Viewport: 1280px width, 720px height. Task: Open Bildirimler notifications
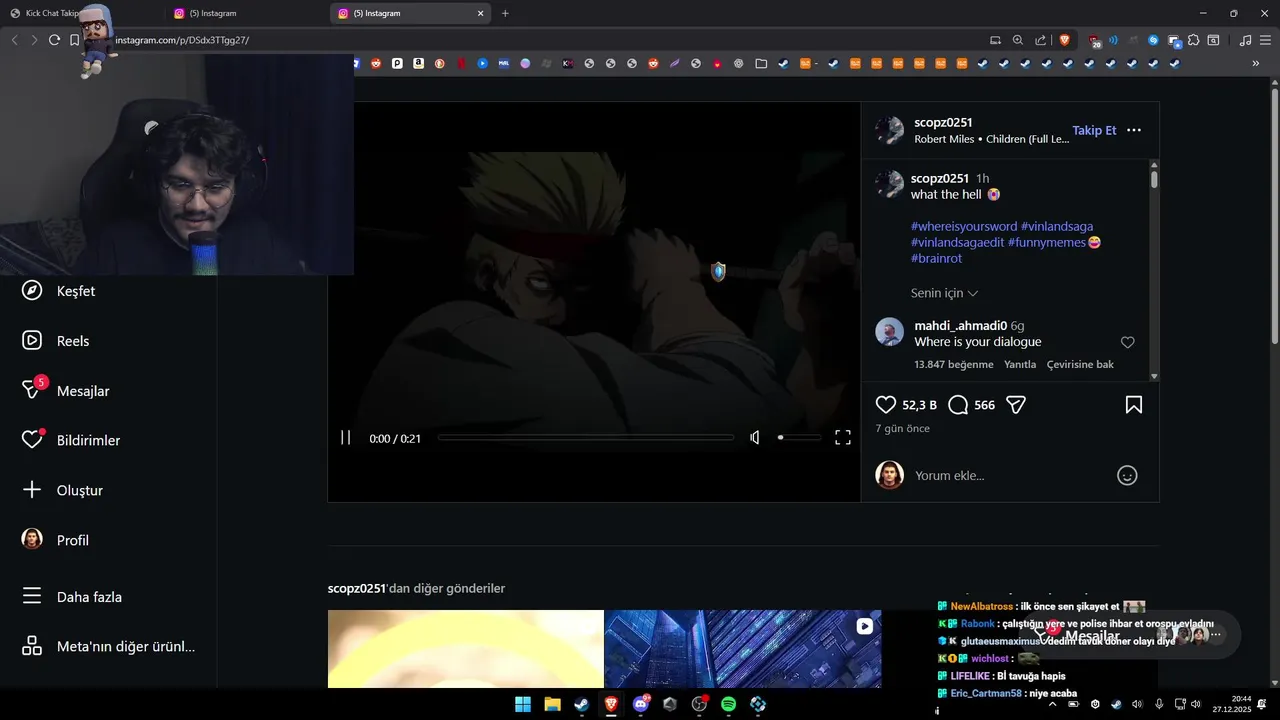coord(71,440)
